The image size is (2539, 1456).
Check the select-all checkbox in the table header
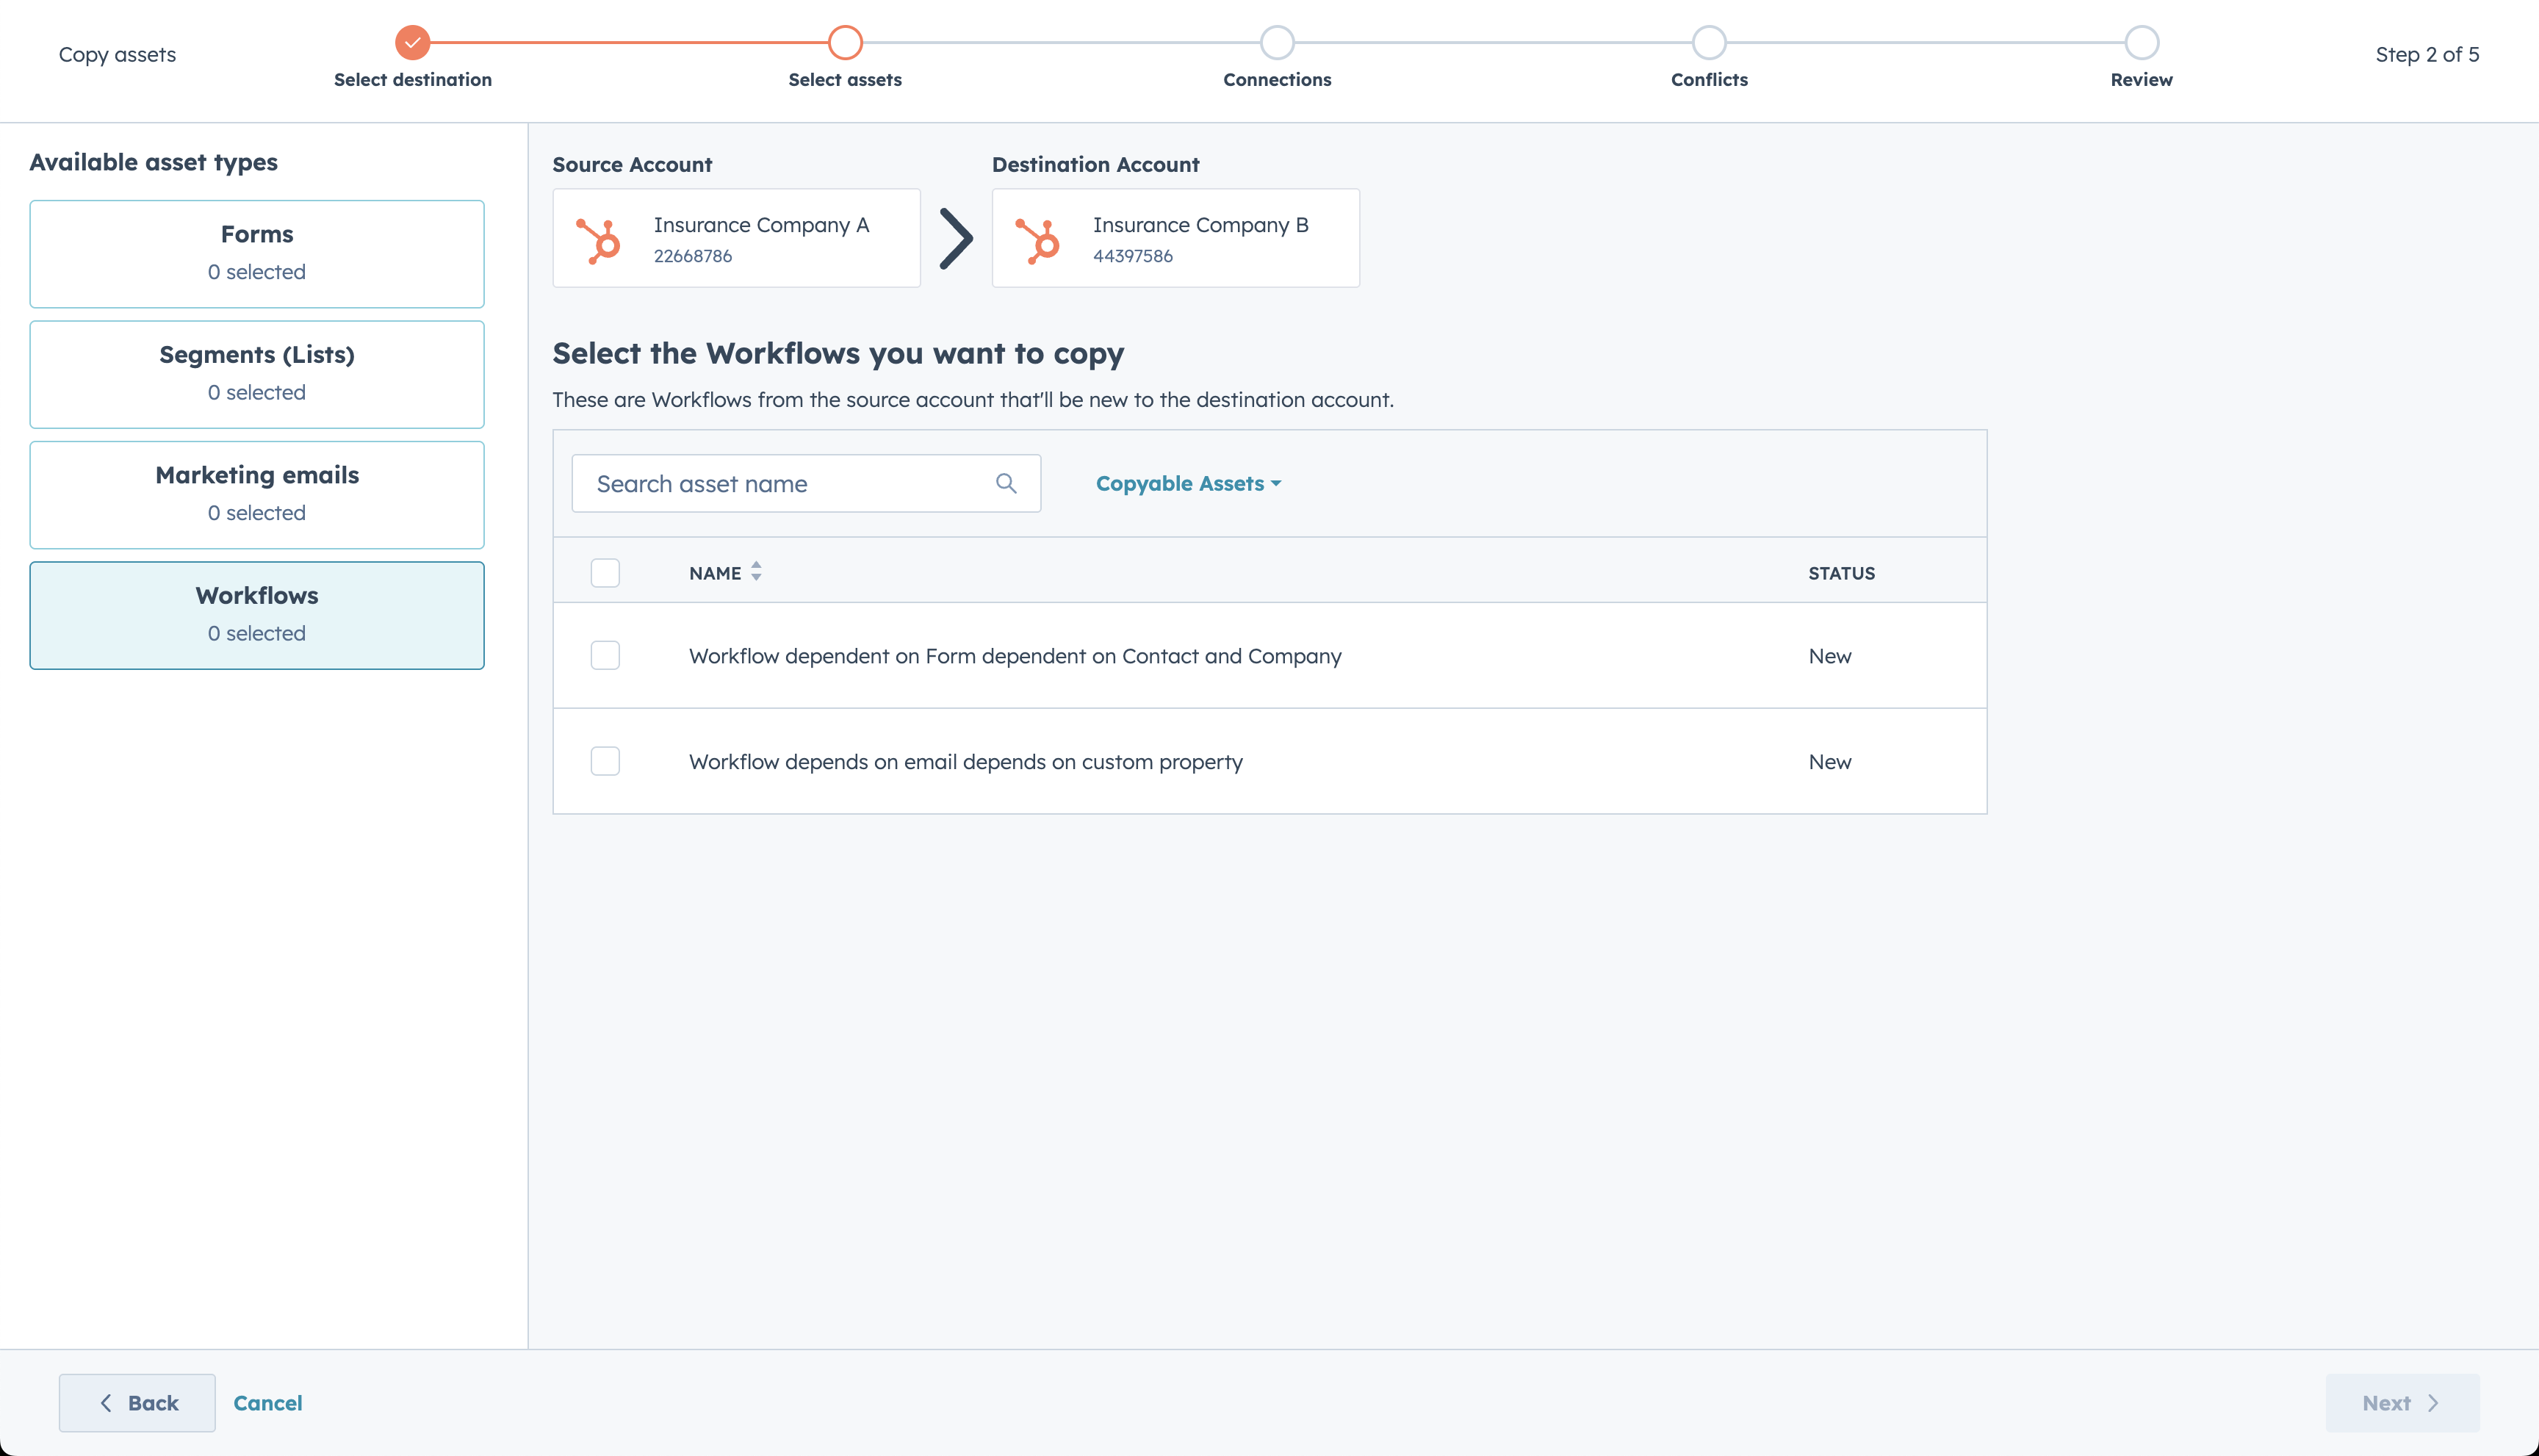[x=605, y=572]
